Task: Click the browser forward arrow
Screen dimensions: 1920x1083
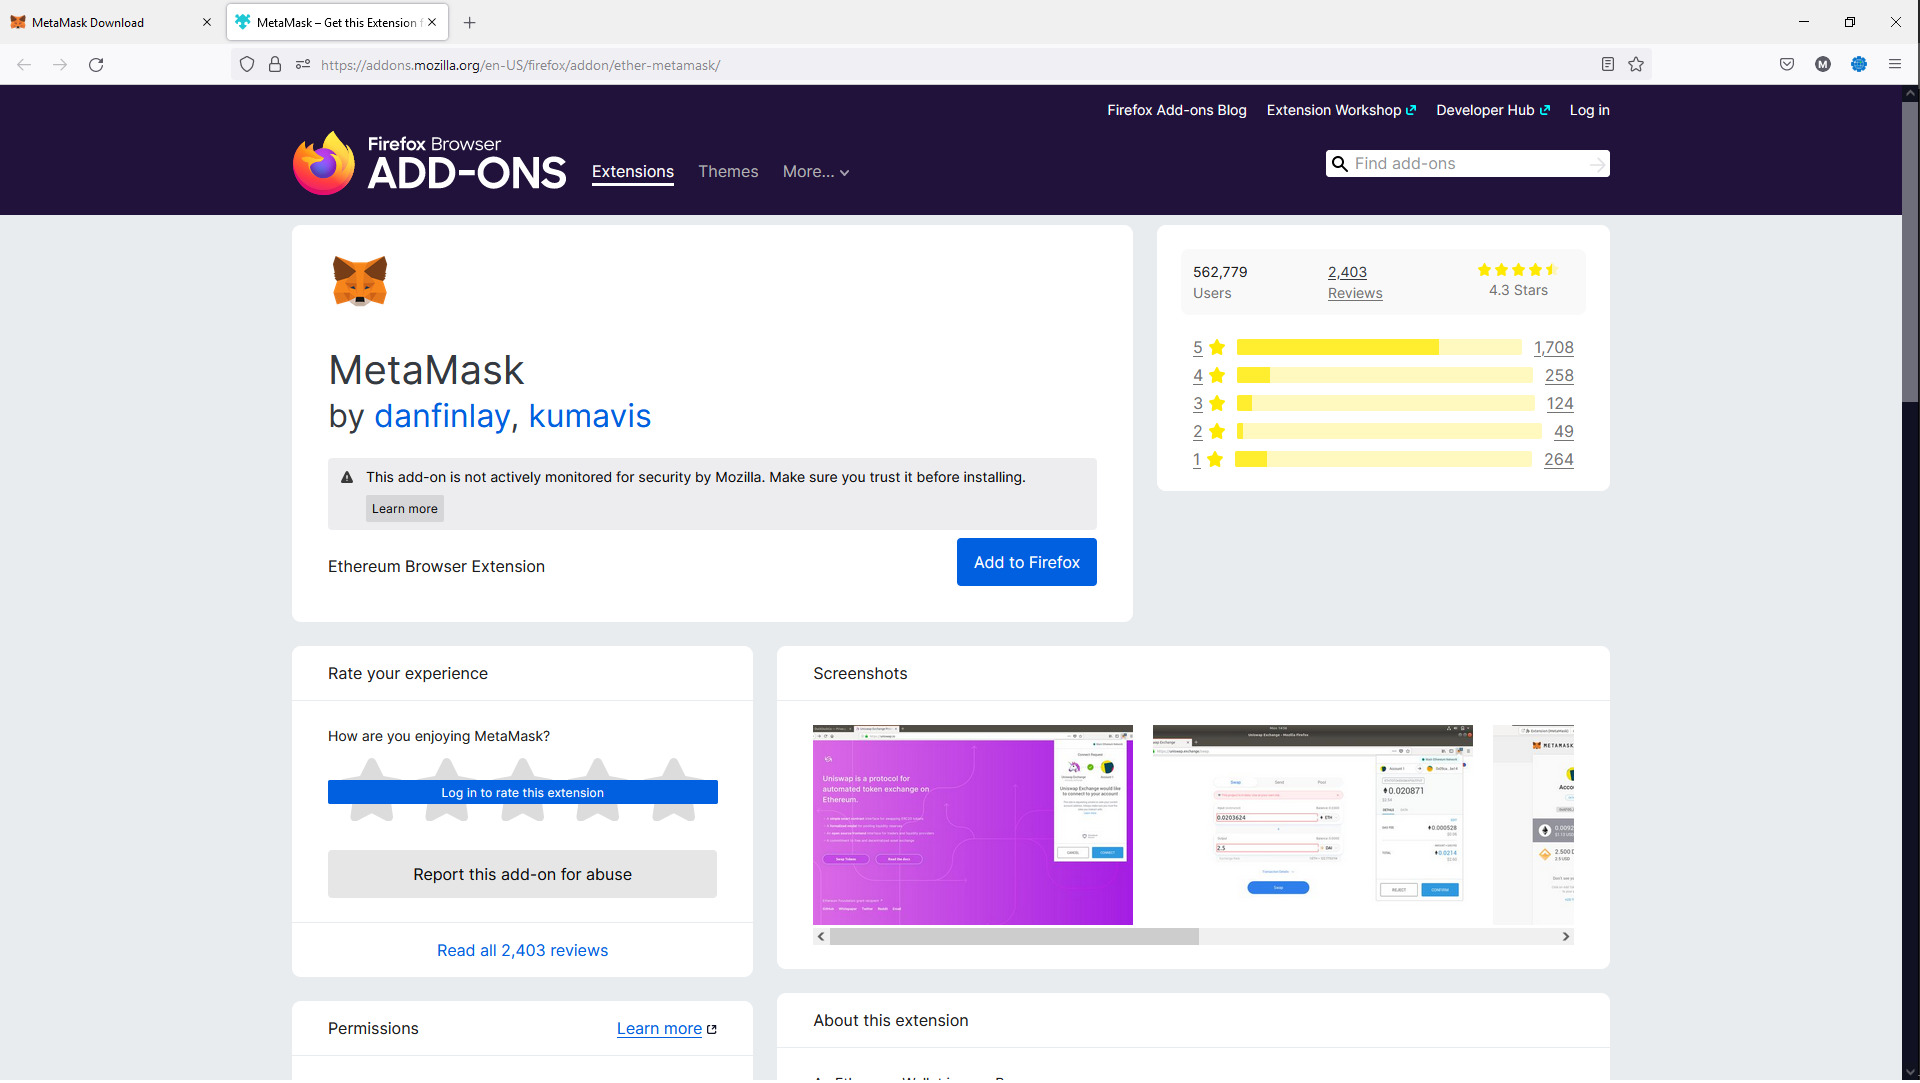Action: pyautogui.click(x=60, y=65)
